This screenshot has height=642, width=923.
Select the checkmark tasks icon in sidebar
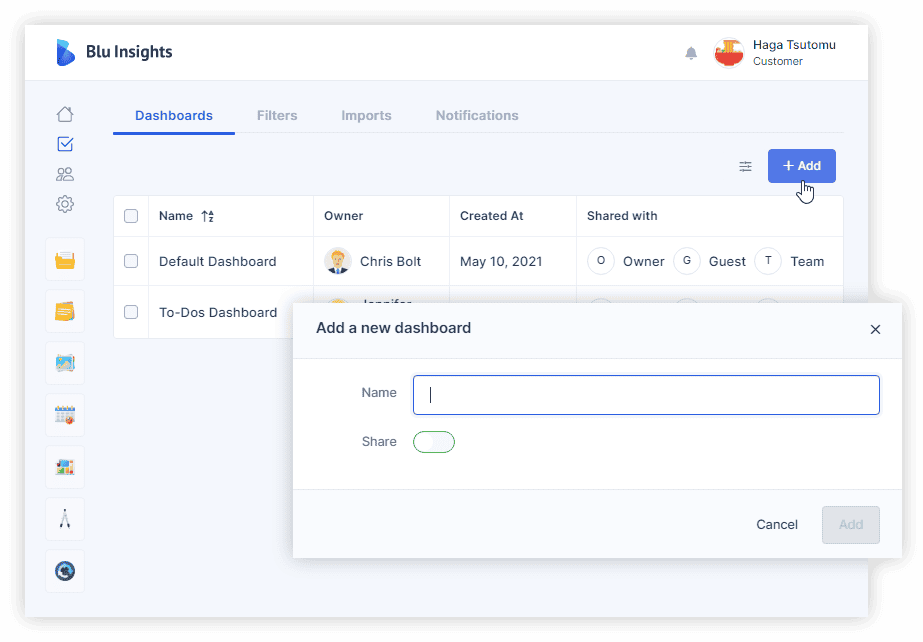[x=65, y=144]
